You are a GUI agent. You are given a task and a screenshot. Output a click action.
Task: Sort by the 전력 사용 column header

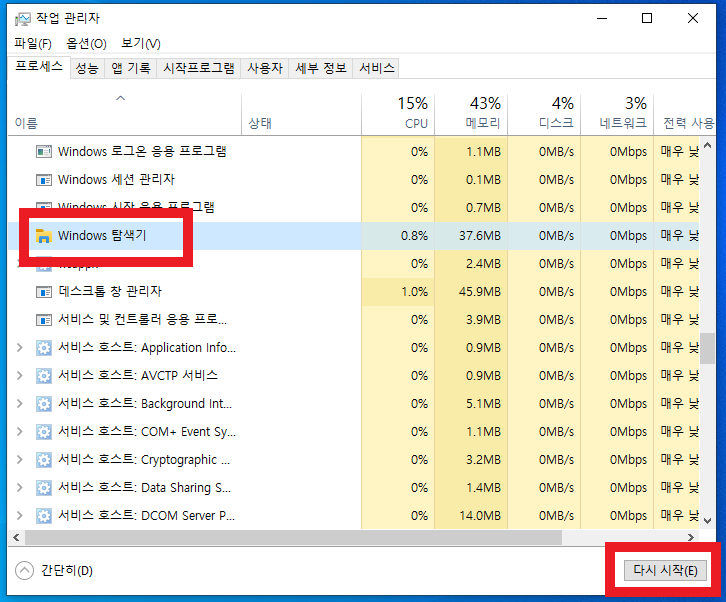[x=685, y=113]
